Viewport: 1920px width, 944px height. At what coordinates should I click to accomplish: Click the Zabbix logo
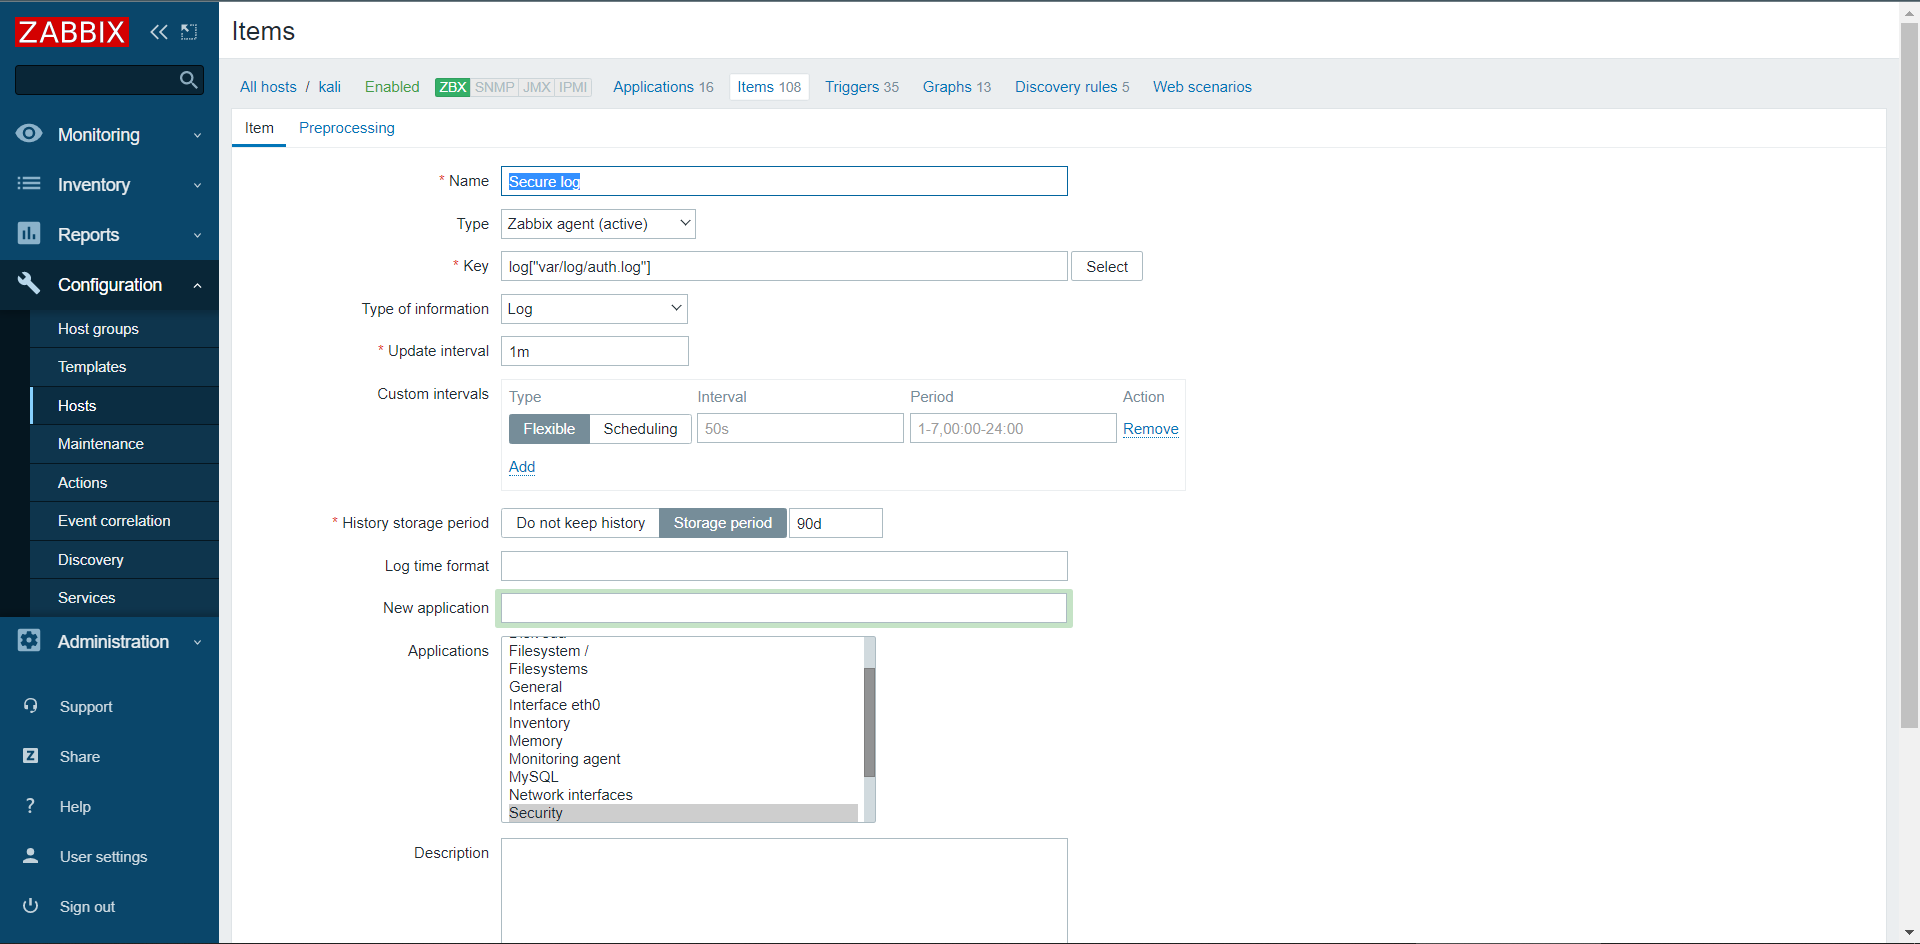(x=72, y=32)
